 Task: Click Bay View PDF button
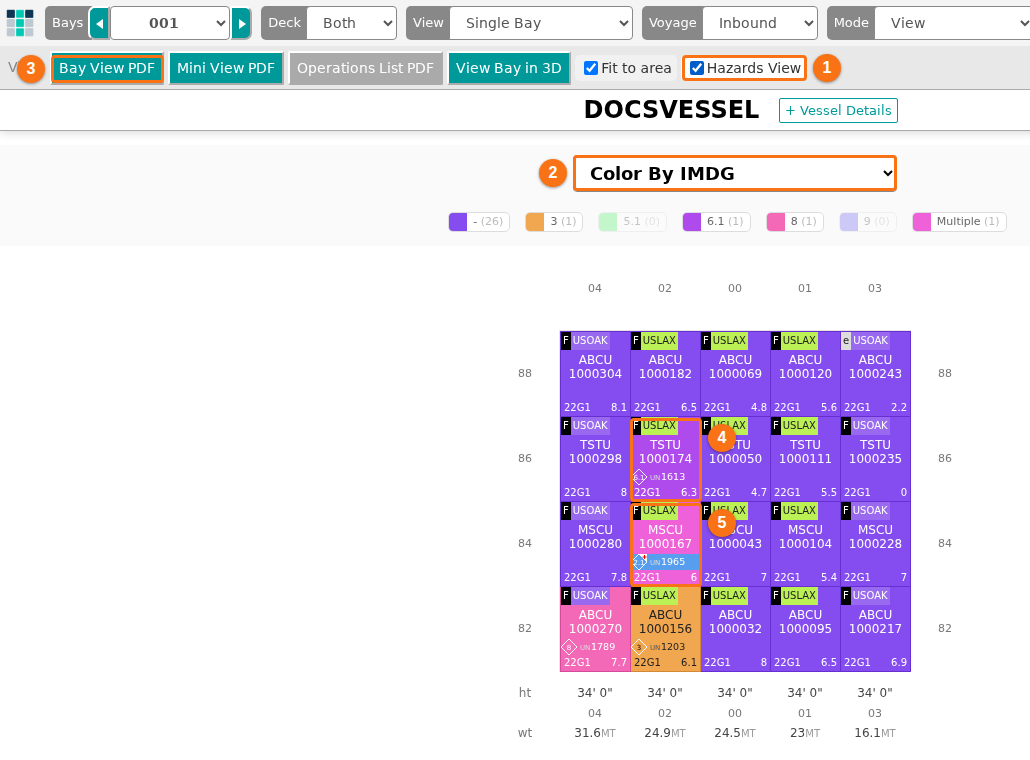click(107, 68)
